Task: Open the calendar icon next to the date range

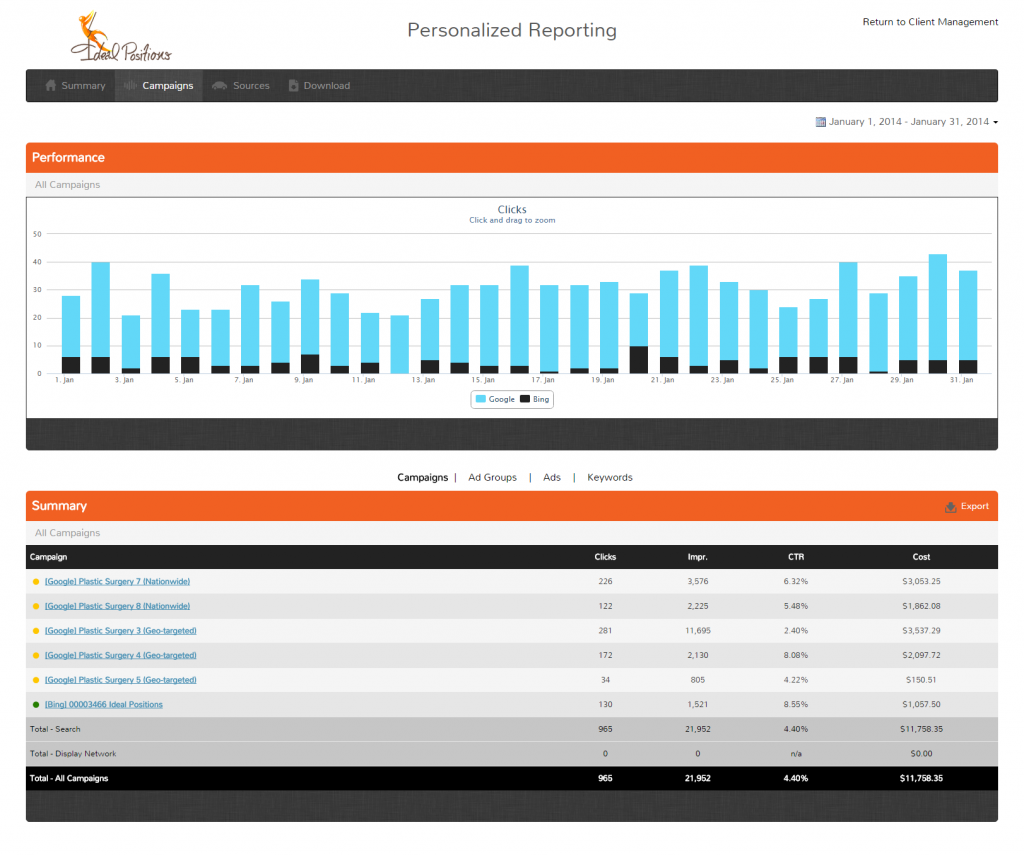Action: tap(820, 121)
